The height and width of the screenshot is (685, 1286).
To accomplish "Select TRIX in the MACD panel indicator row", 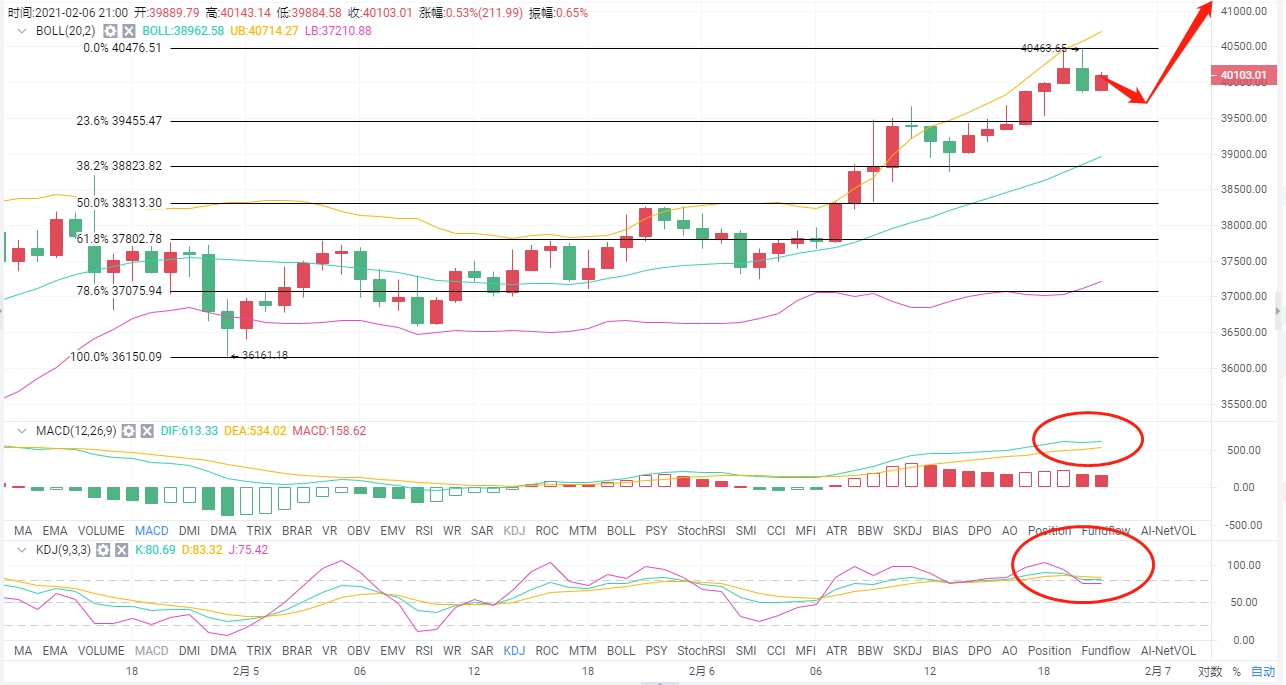I will tap(259, 530).
